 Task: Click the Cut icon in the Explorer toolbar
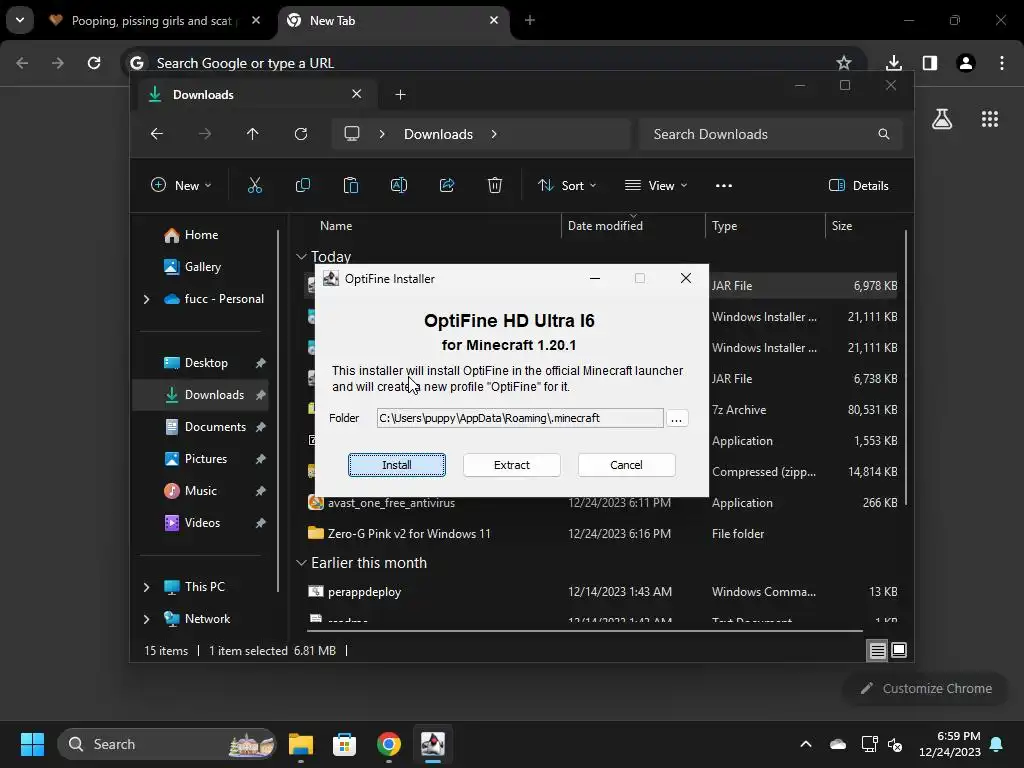(x=255, y=185)
